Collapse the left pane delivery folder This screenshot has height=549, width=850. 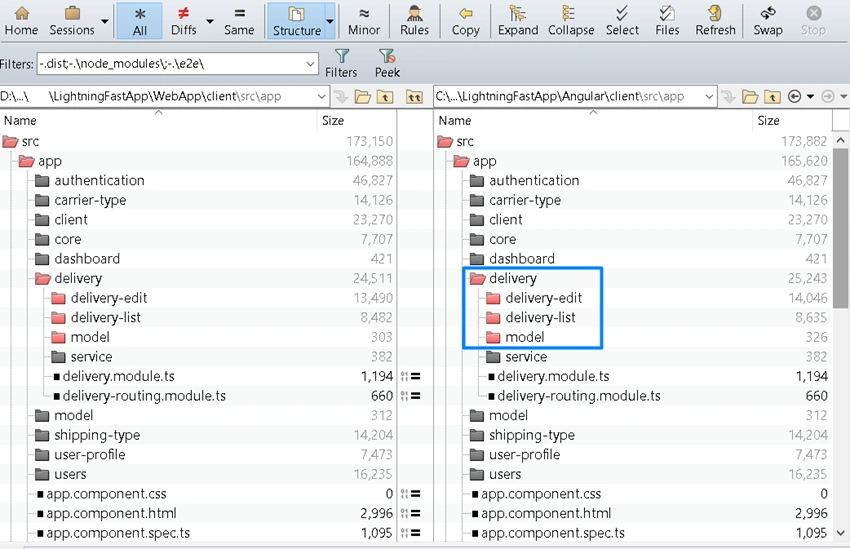(43, 279)
